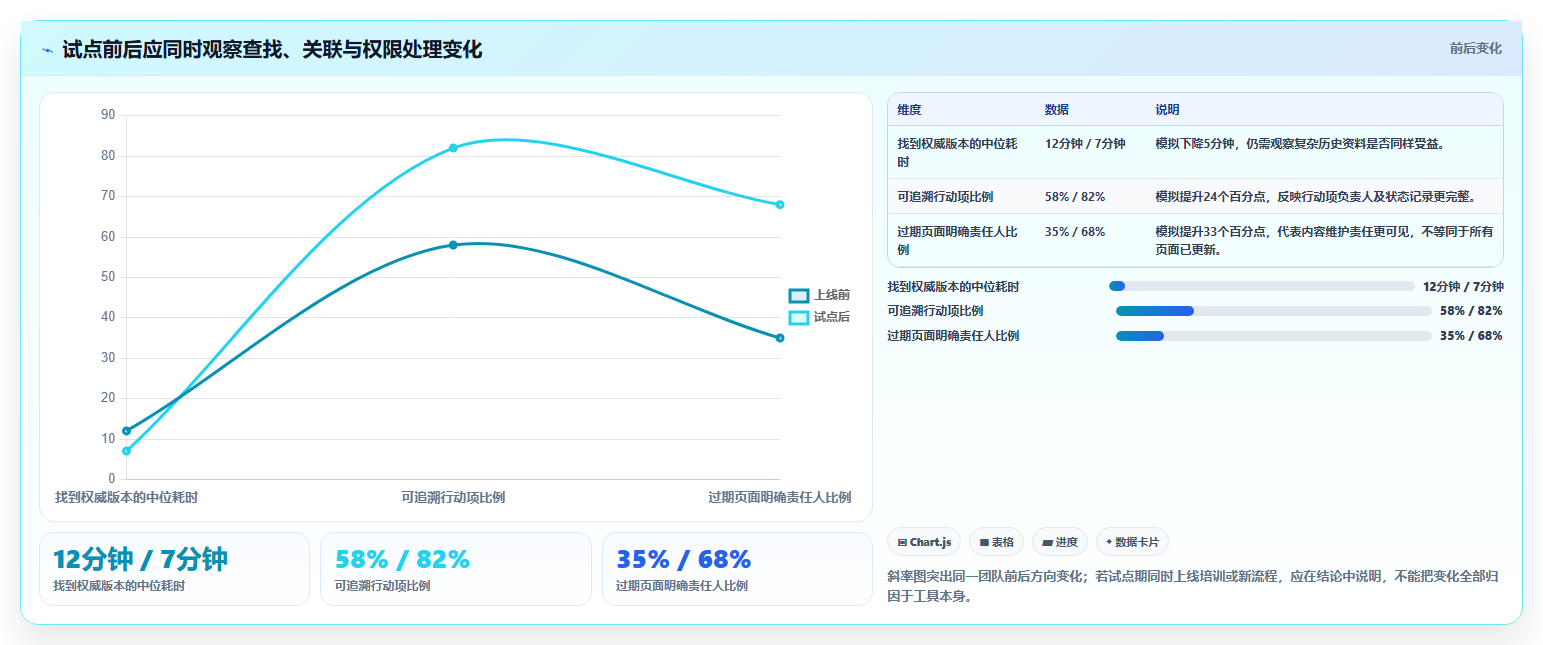The image size is (1543, 645).
Task: Click the 试点后 data point at value 7
Action: click(x=126, y=451)
